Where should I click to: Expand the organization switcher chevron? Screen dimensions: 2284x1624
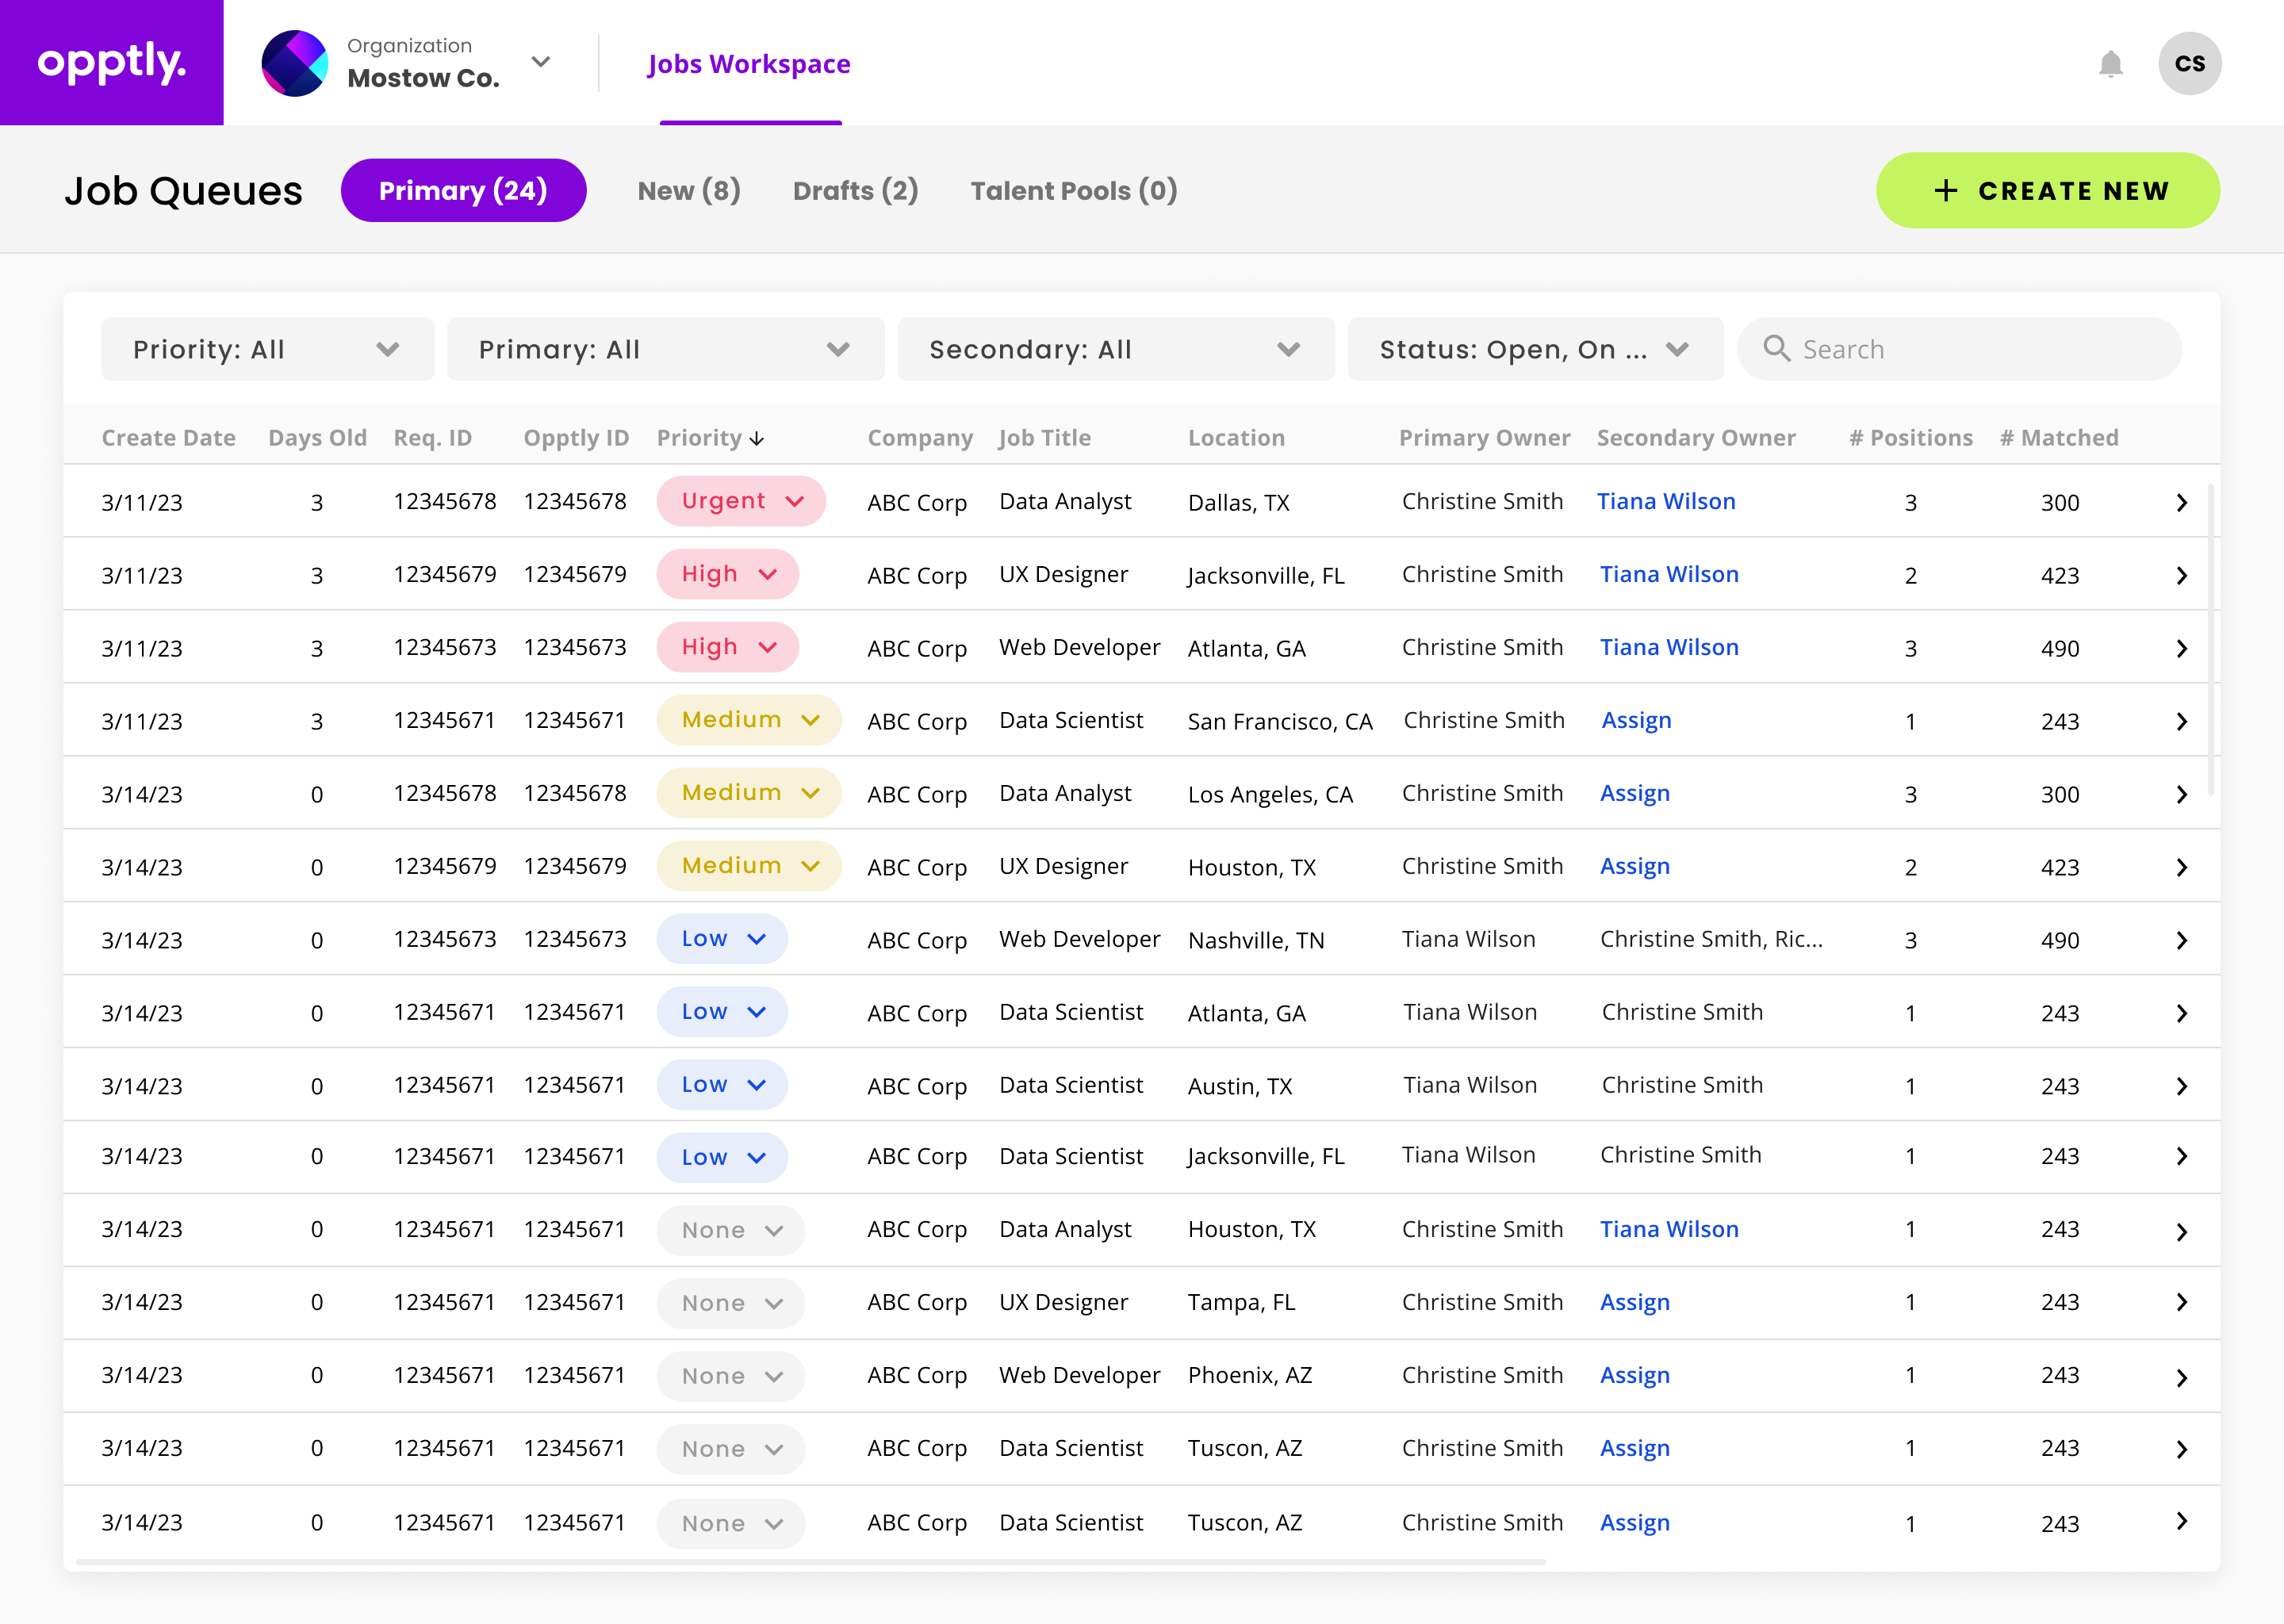(541, 62)
